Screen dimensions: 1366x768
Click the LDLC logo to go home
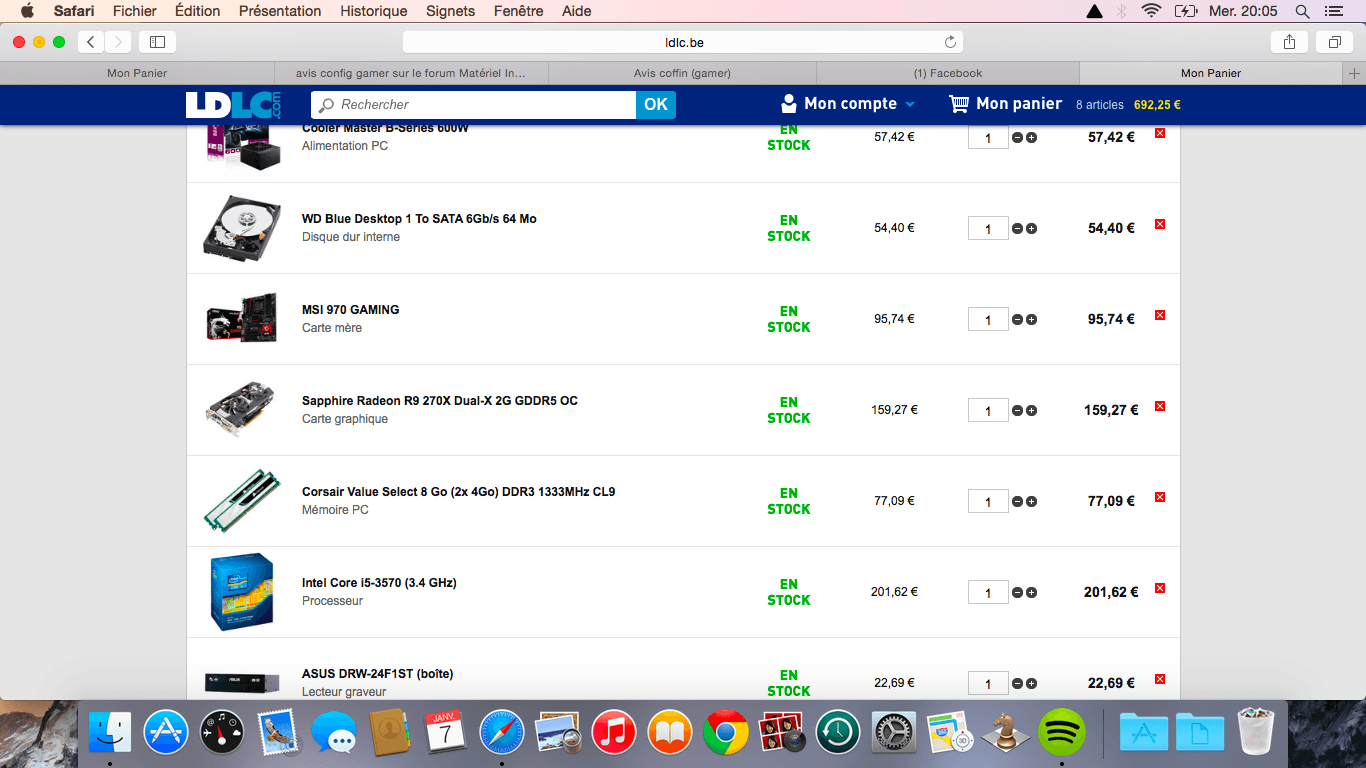coord(233,104)
